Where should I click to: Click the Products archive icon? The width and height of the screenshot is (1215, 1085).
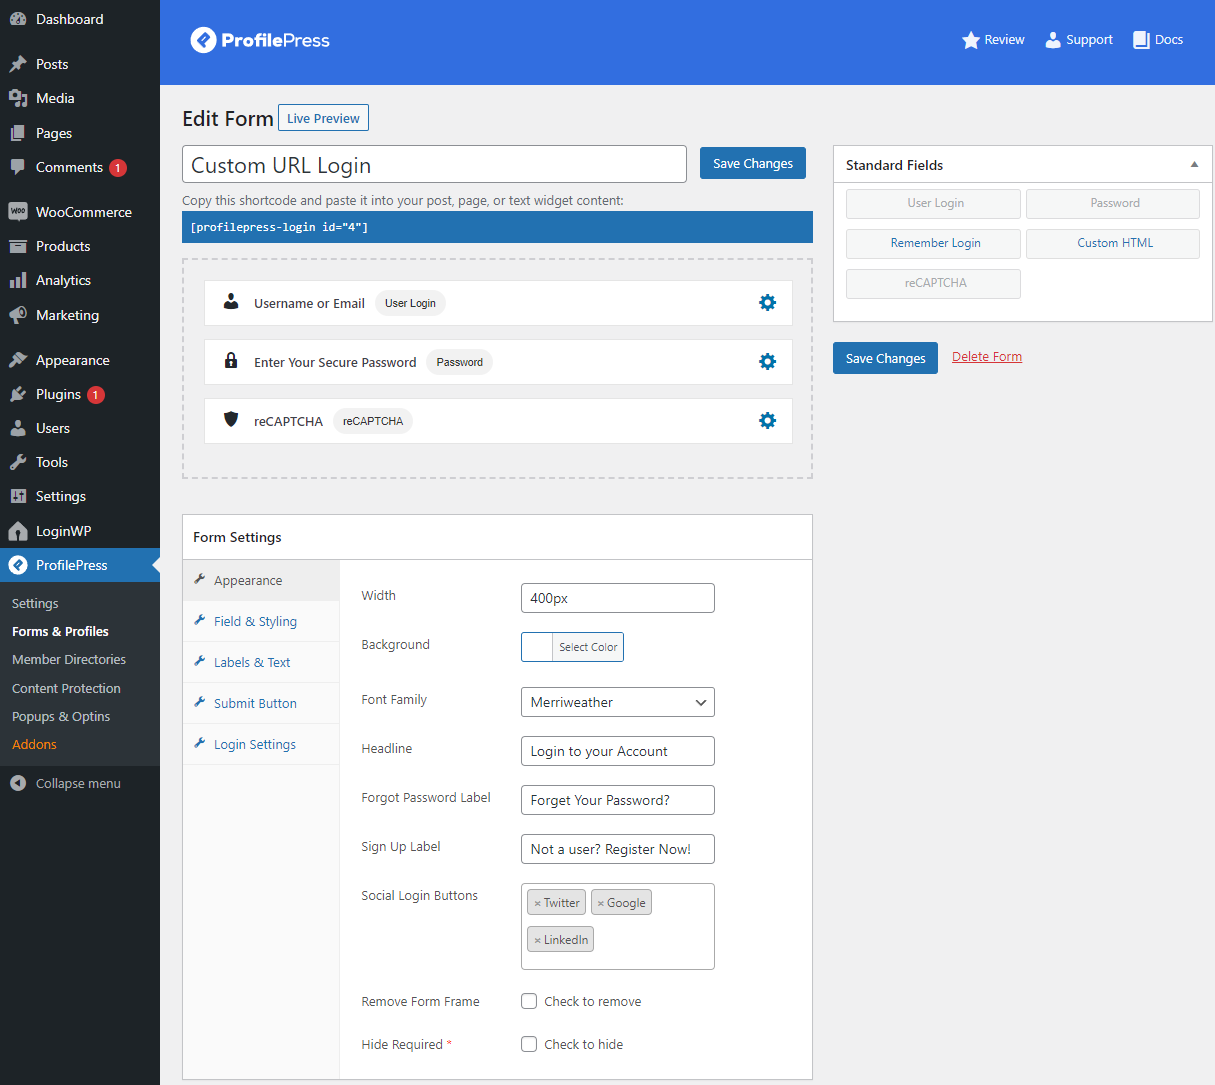(x=18, y=246)
